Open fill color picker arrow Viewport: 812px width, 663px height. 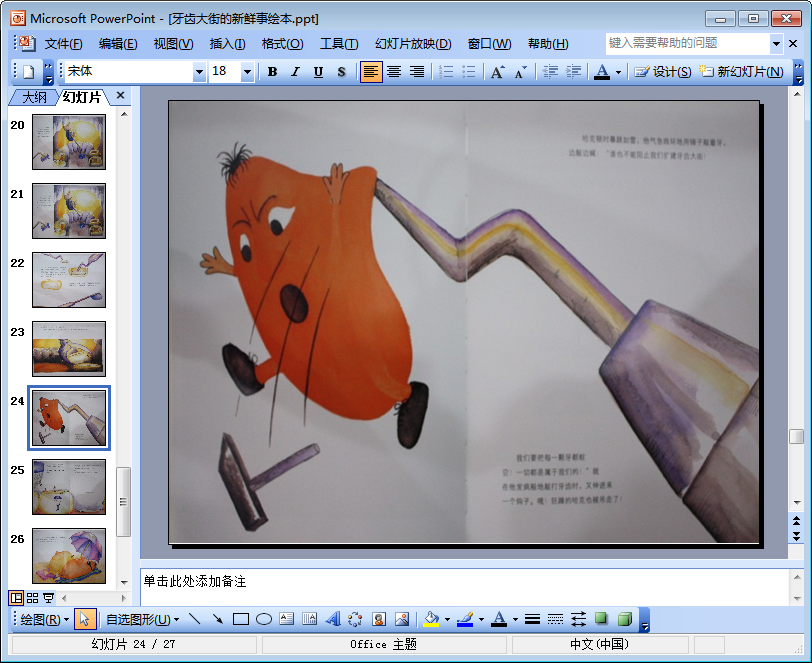(x=447, y=619)
